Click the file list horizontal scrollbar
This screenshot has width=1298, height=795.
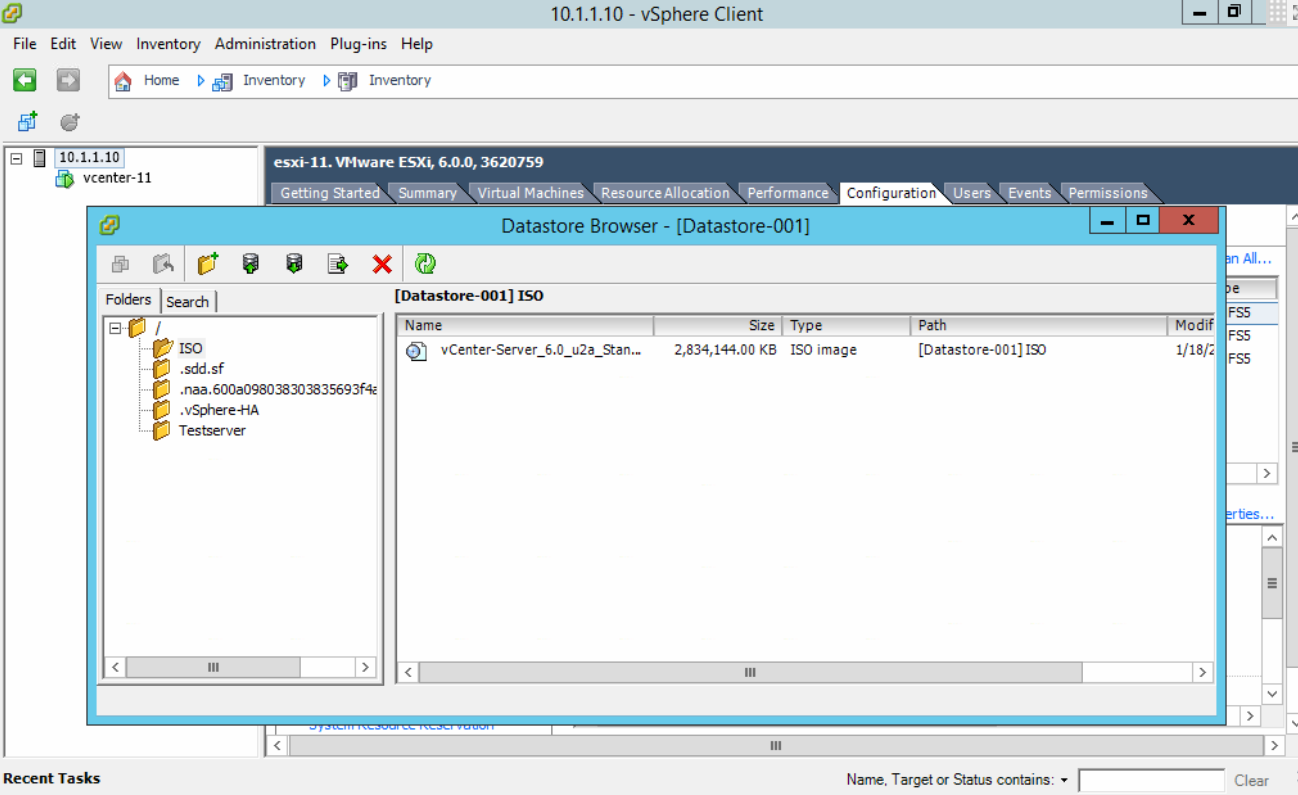(x=750, y=673)
